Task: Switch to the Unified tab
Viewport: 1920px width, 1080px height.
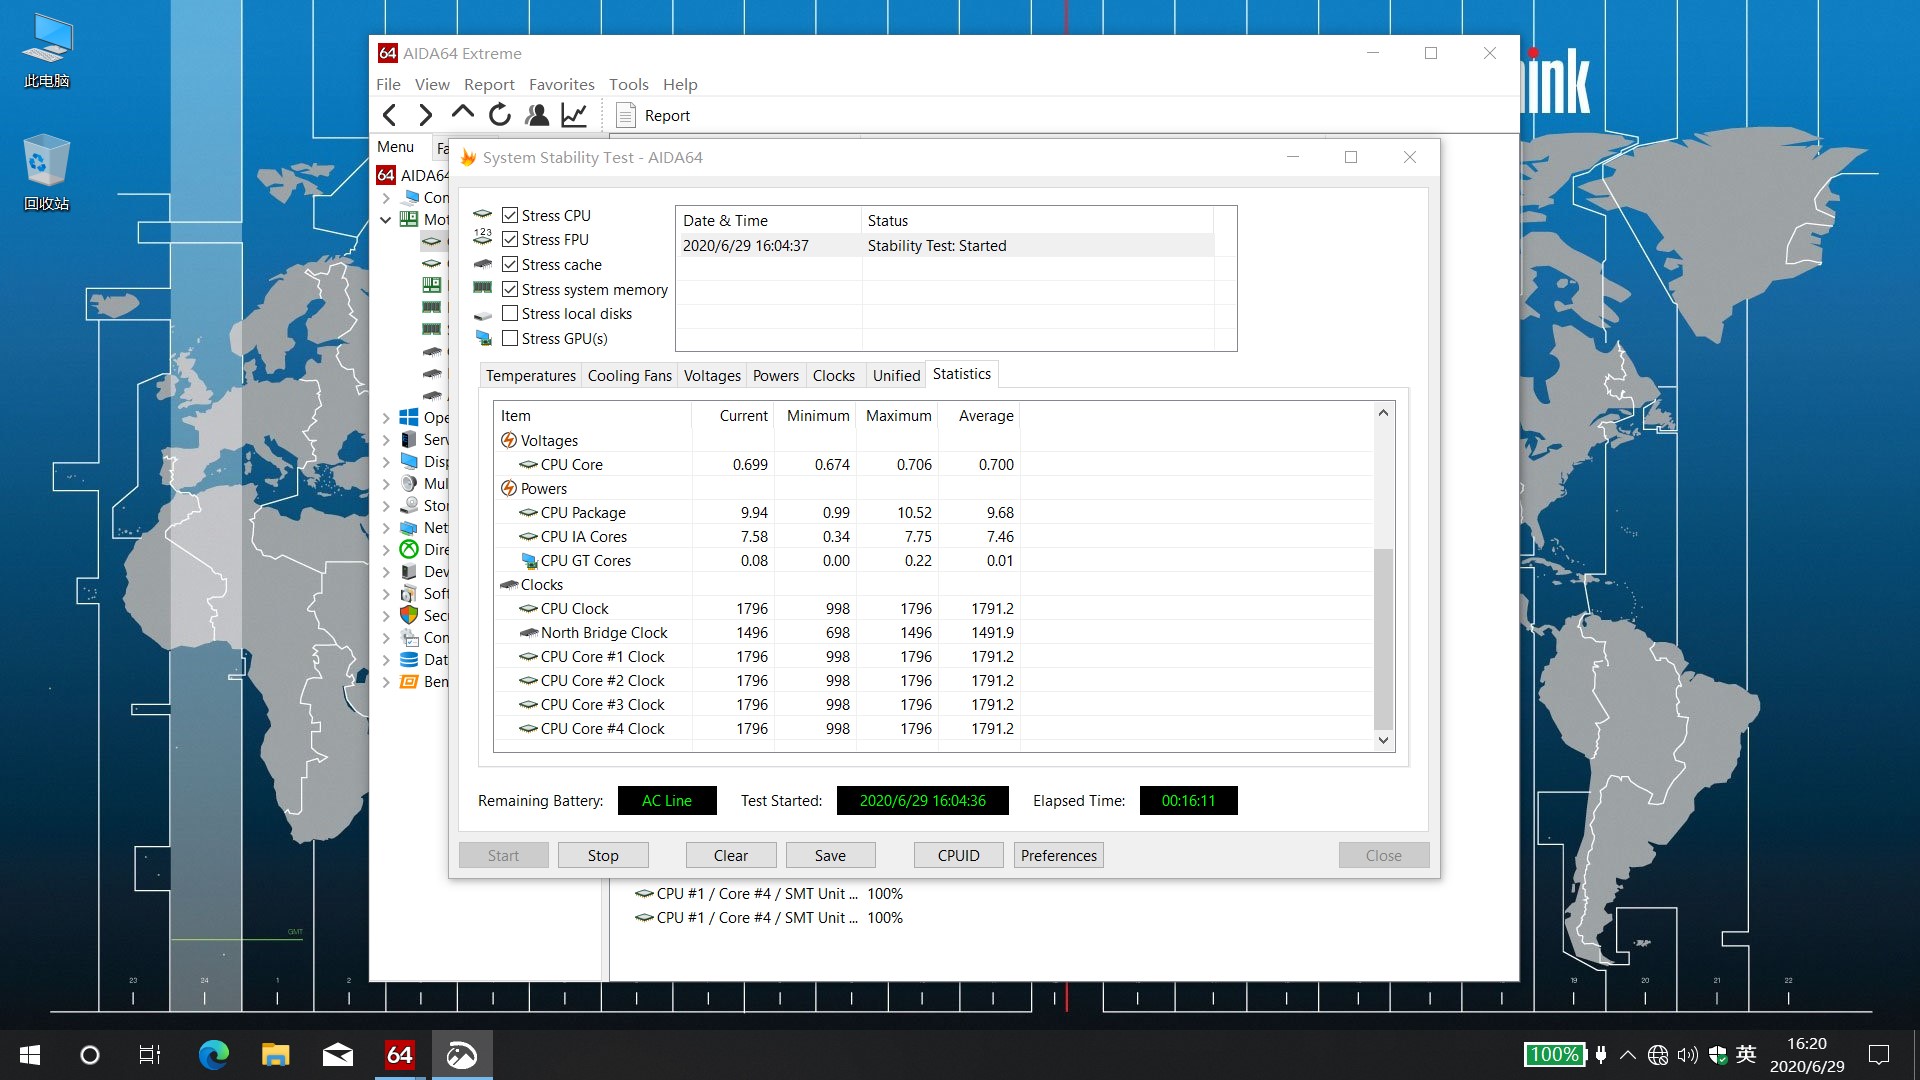Action: (x=896, y=375)
